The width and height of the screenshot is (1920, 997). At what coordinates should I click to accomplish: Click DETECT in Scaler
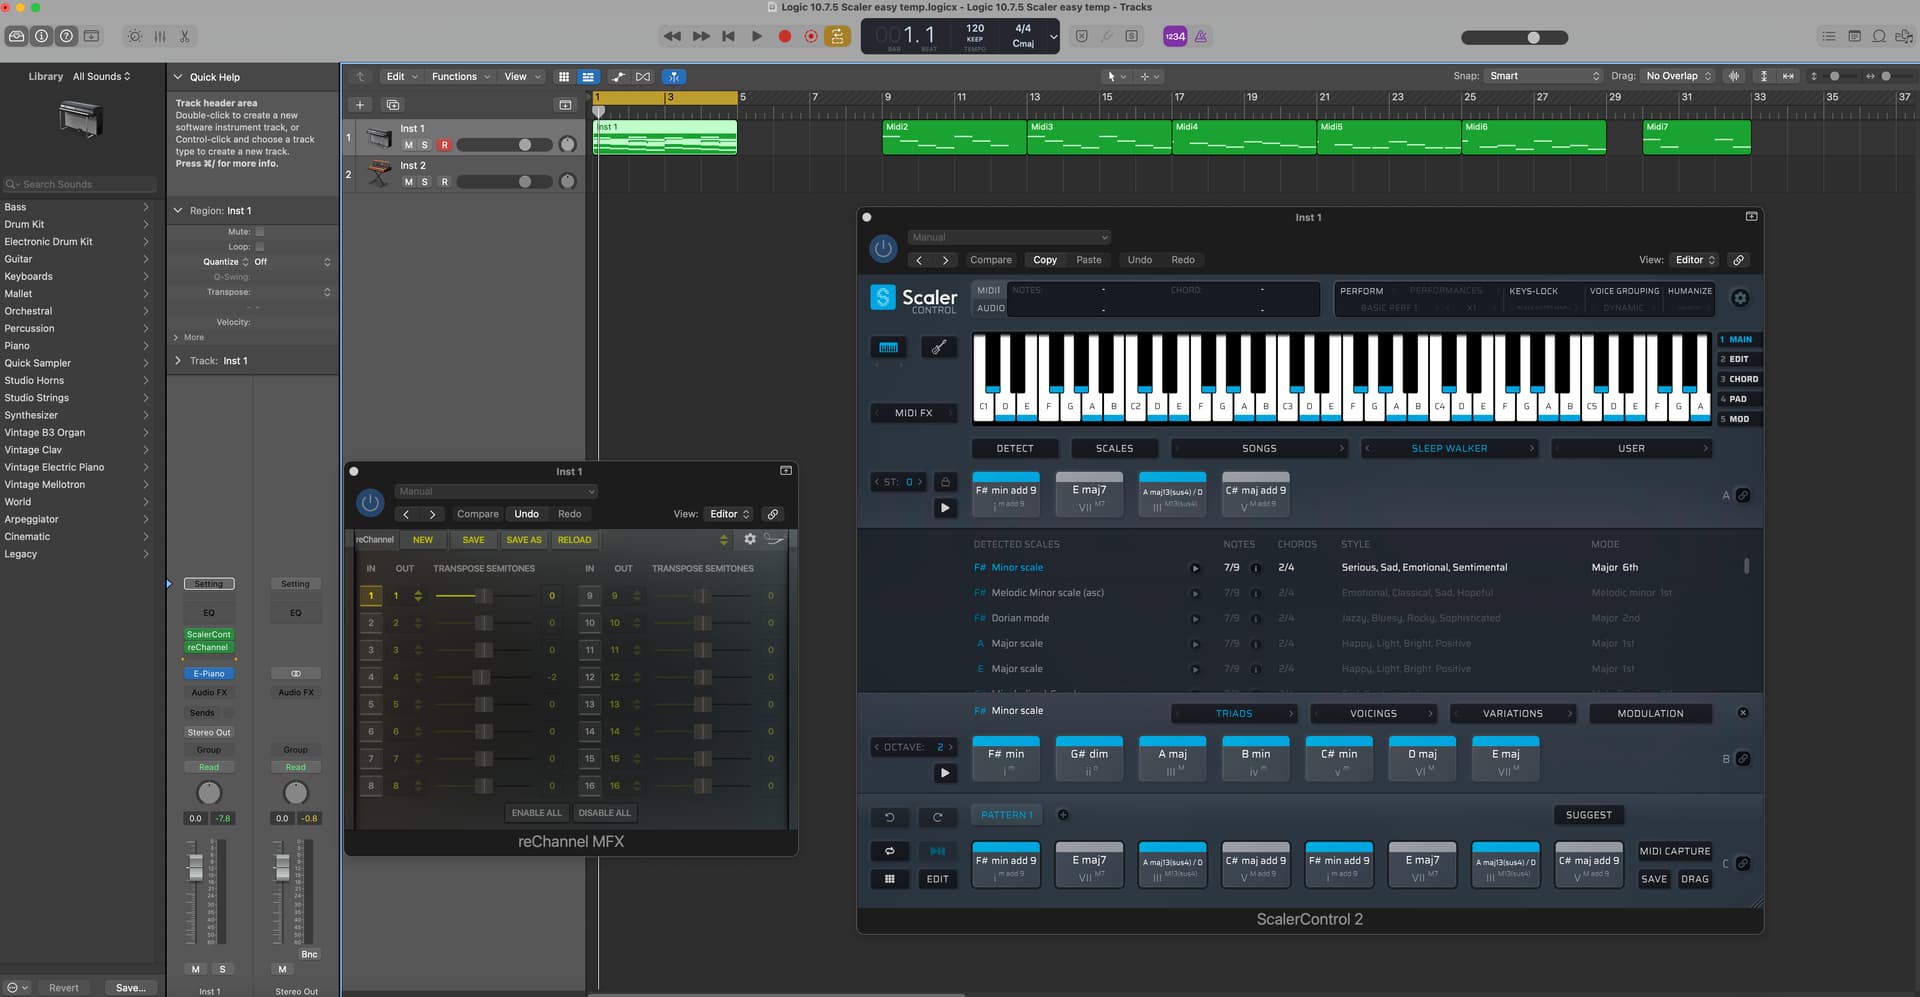coord(1015,449)
